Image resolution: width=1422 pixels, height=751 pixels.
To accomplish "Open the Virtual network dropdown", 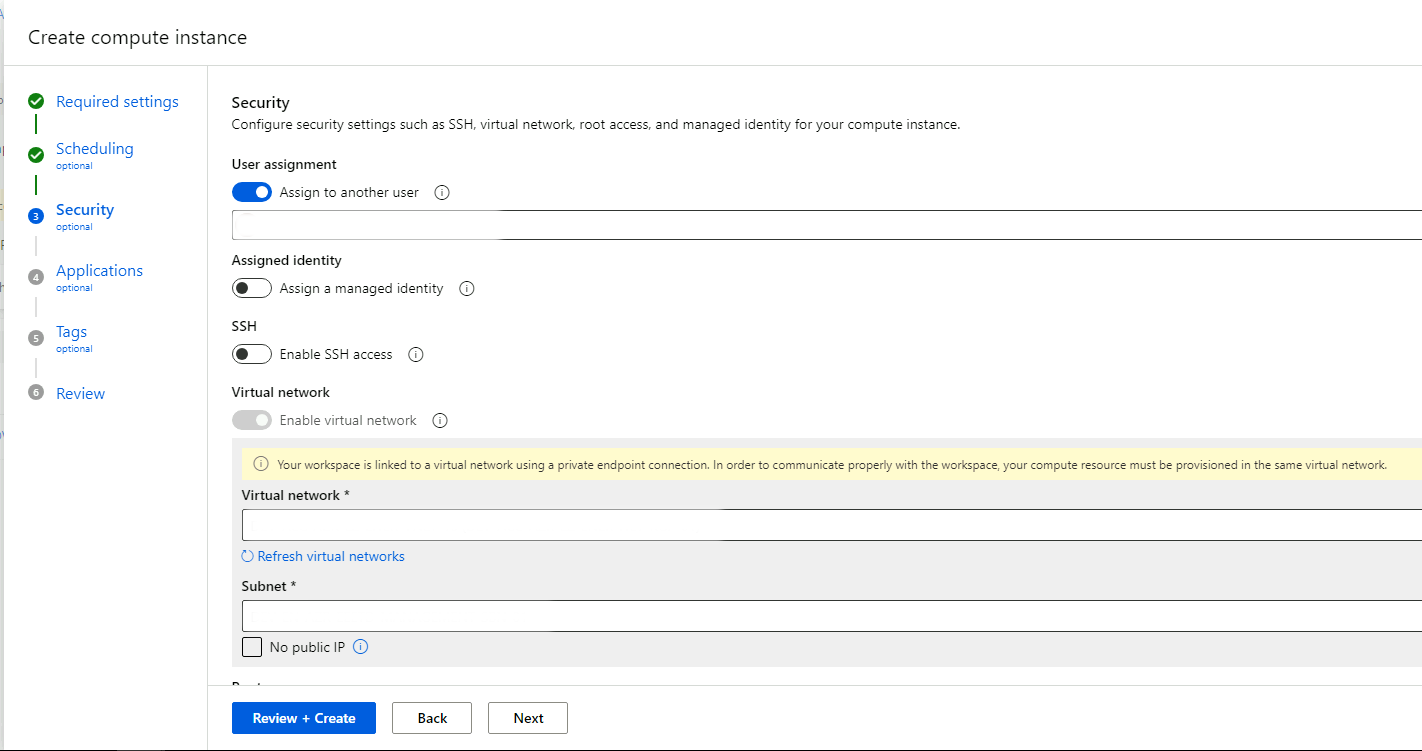I will (830, 525).
